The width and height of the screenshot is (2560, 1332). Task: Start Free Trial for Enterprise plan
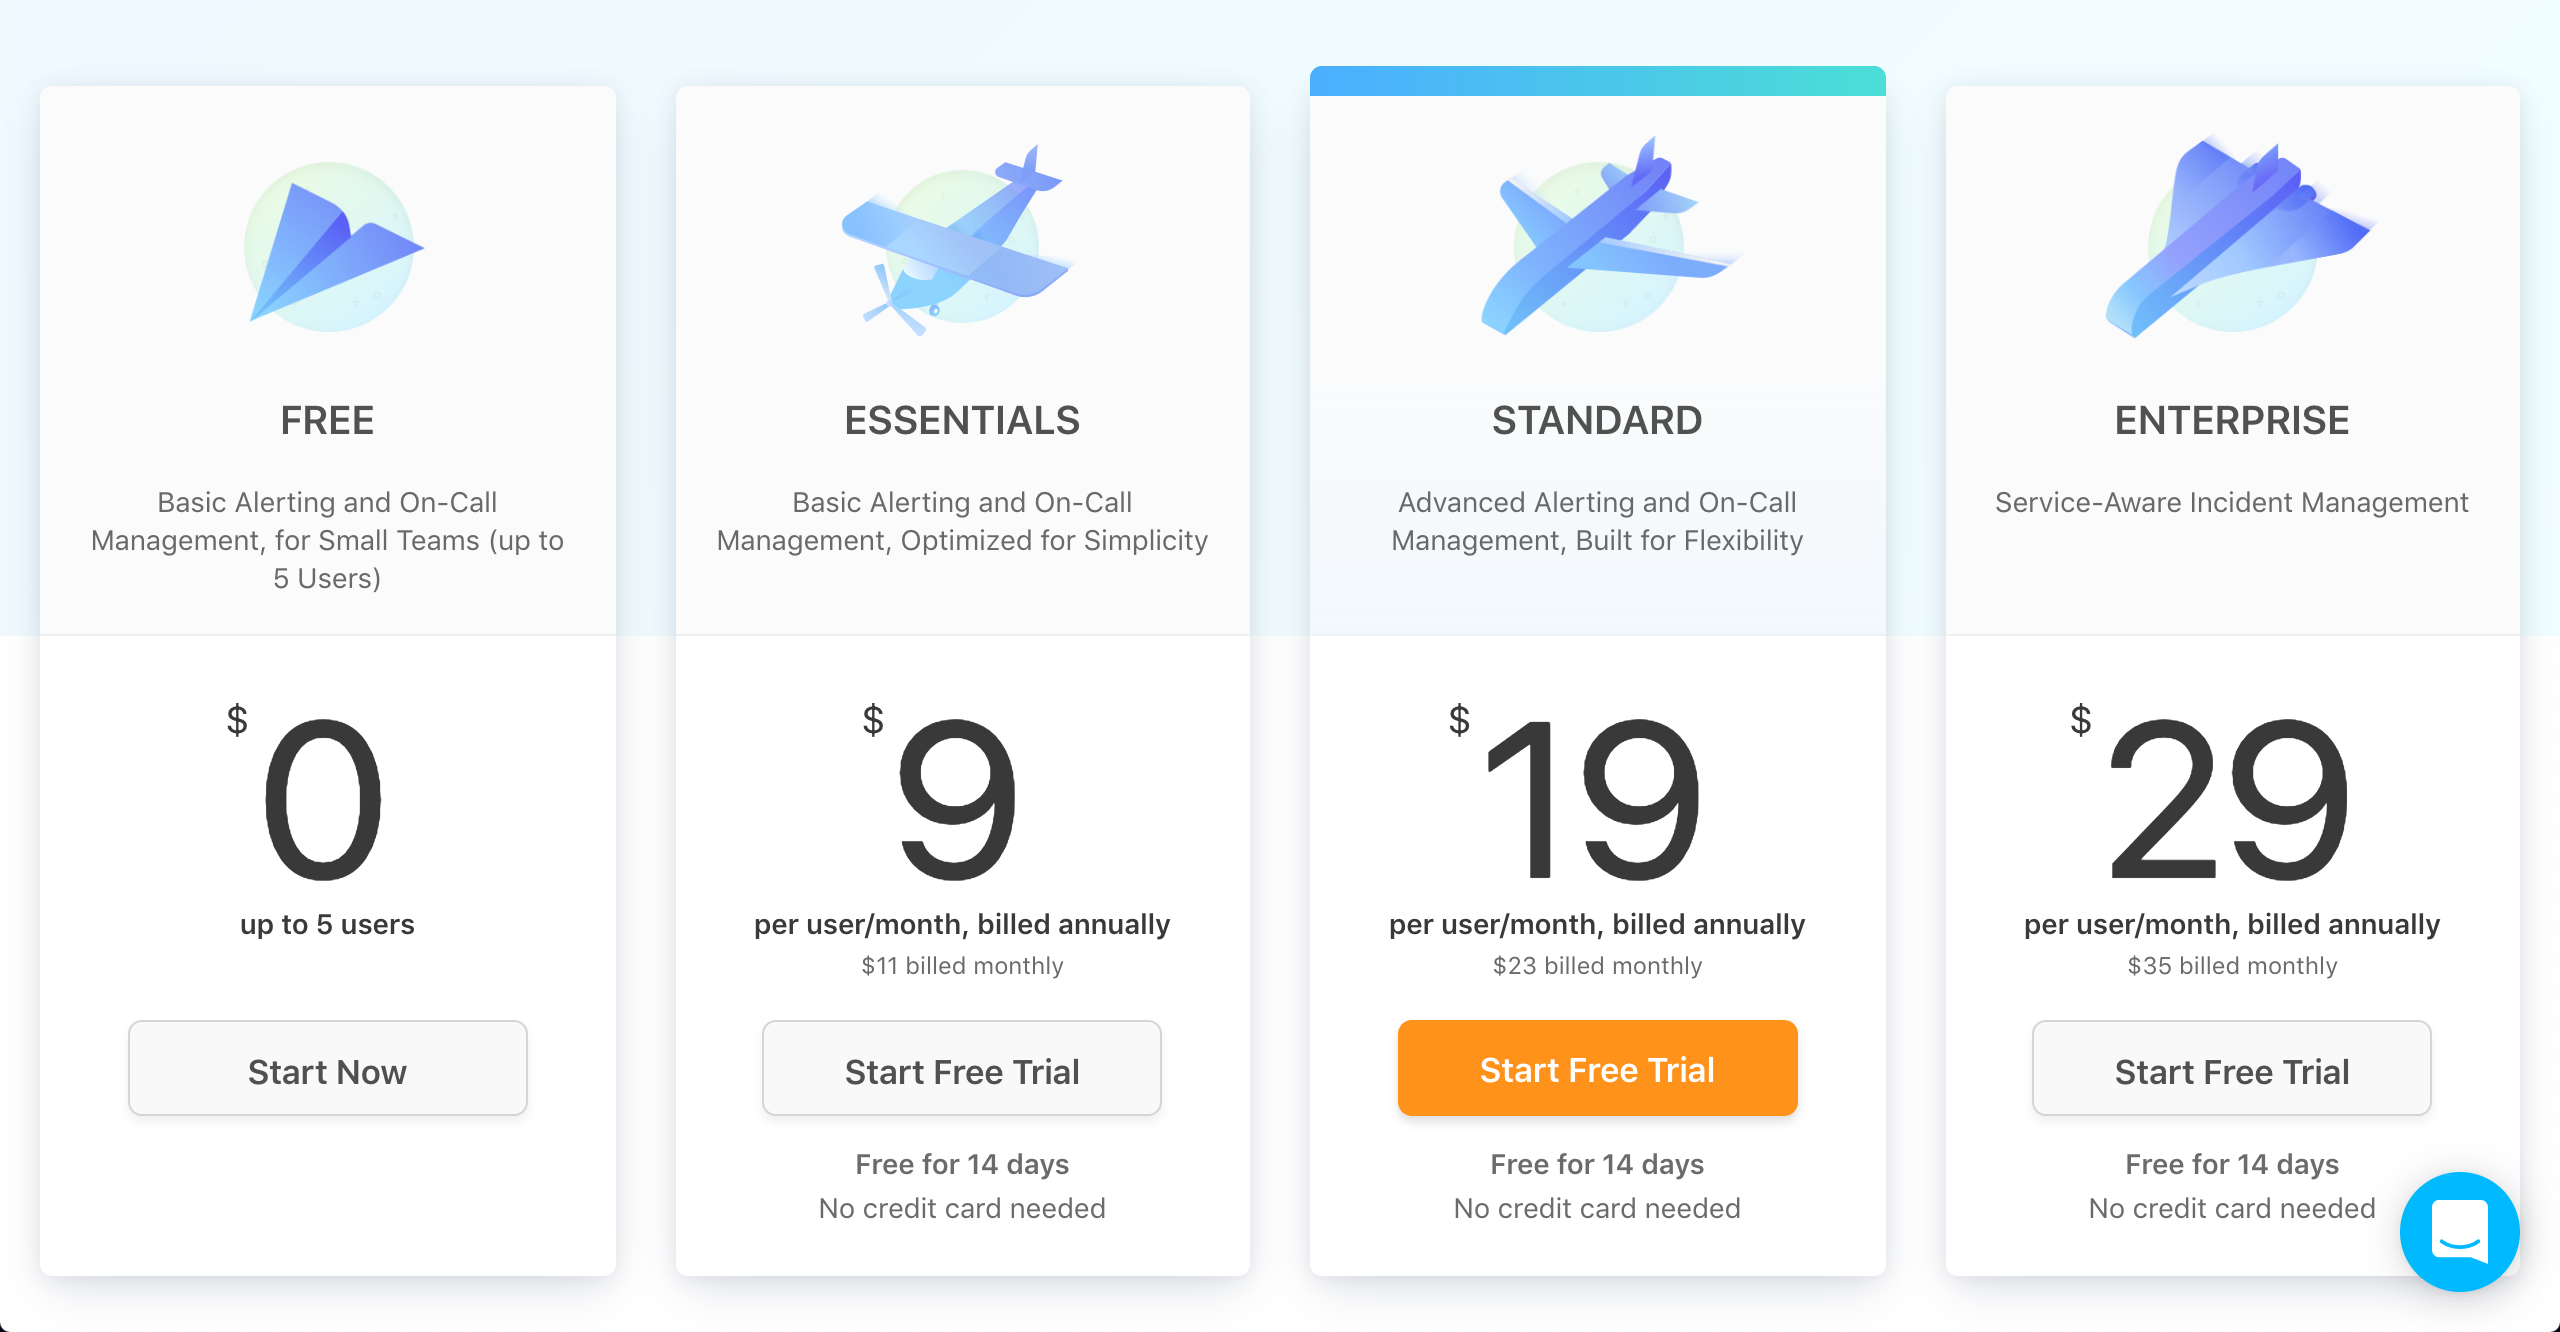click(x=2232, y=1068)
